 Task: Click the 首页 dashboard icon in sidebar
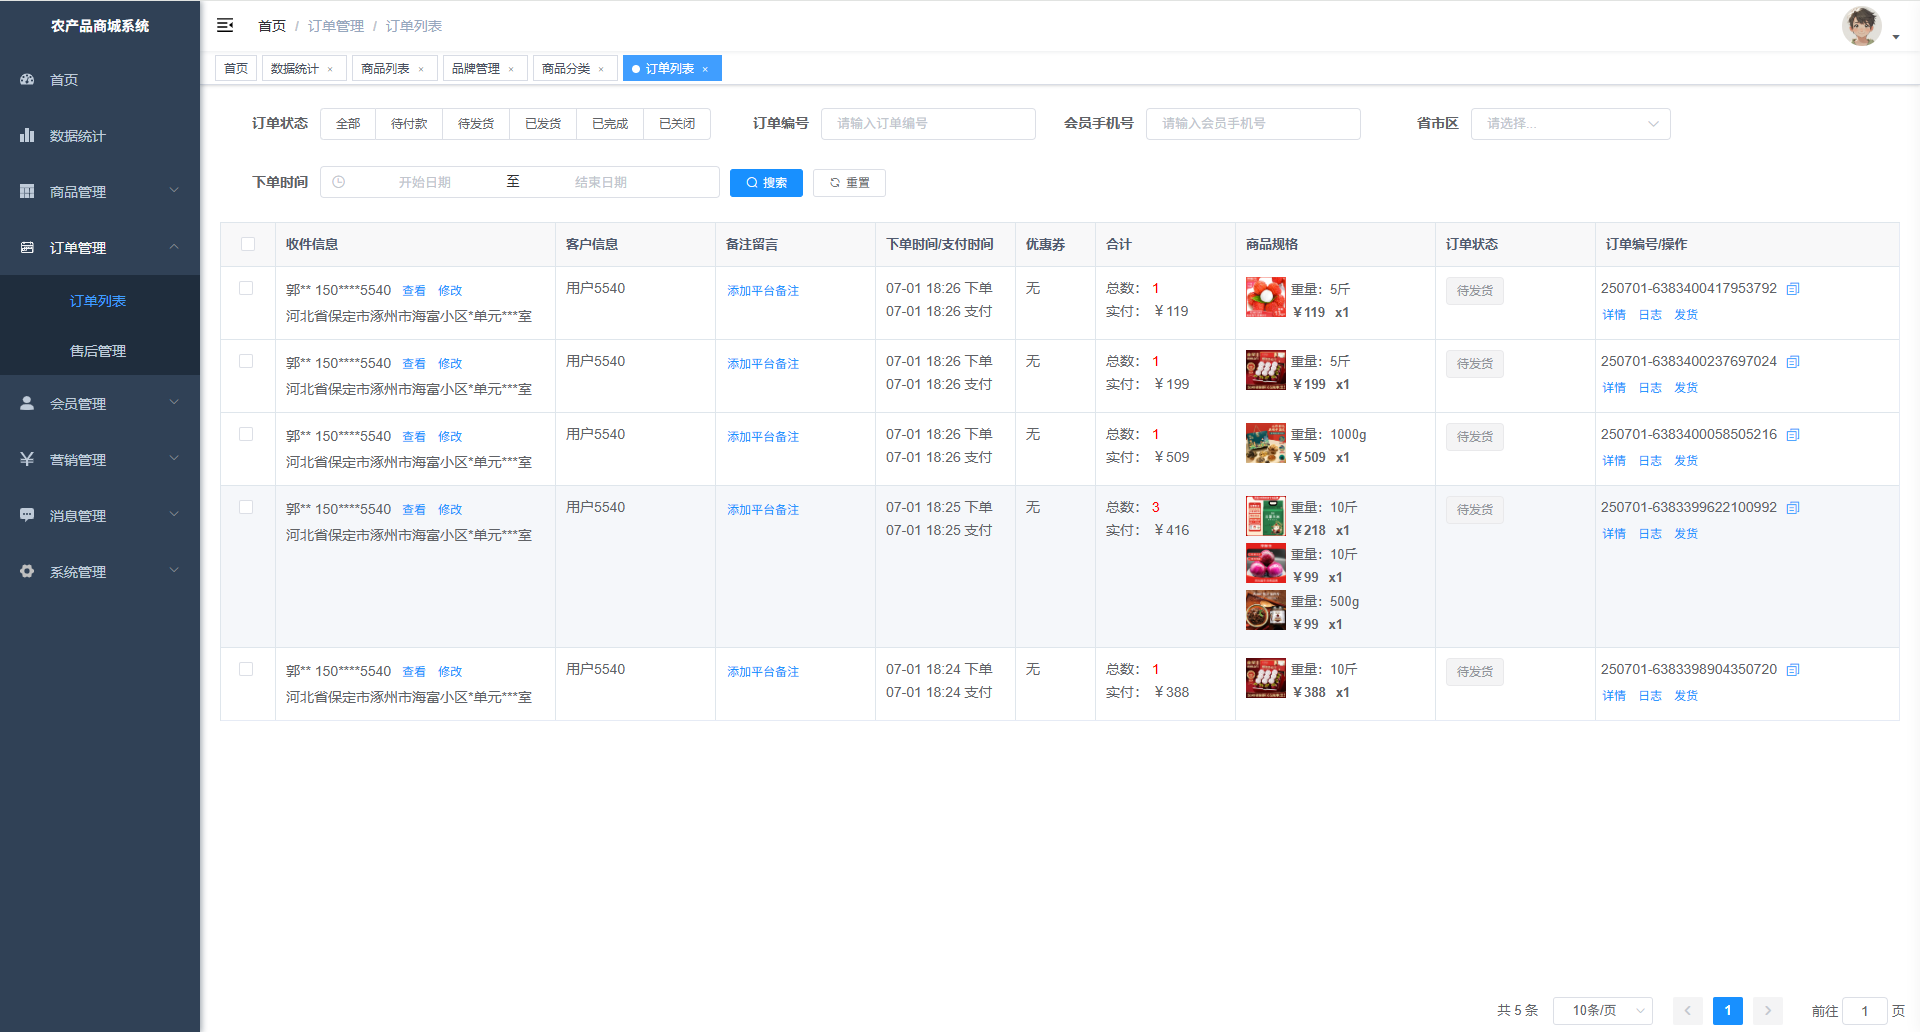tap(27, 79)
